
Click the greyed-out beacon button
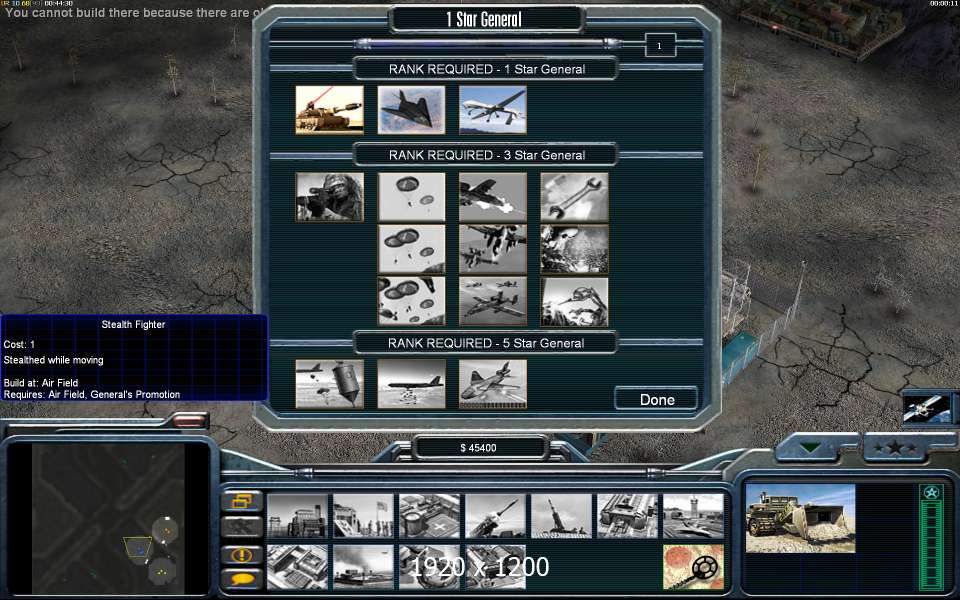[x=242, y=527]
